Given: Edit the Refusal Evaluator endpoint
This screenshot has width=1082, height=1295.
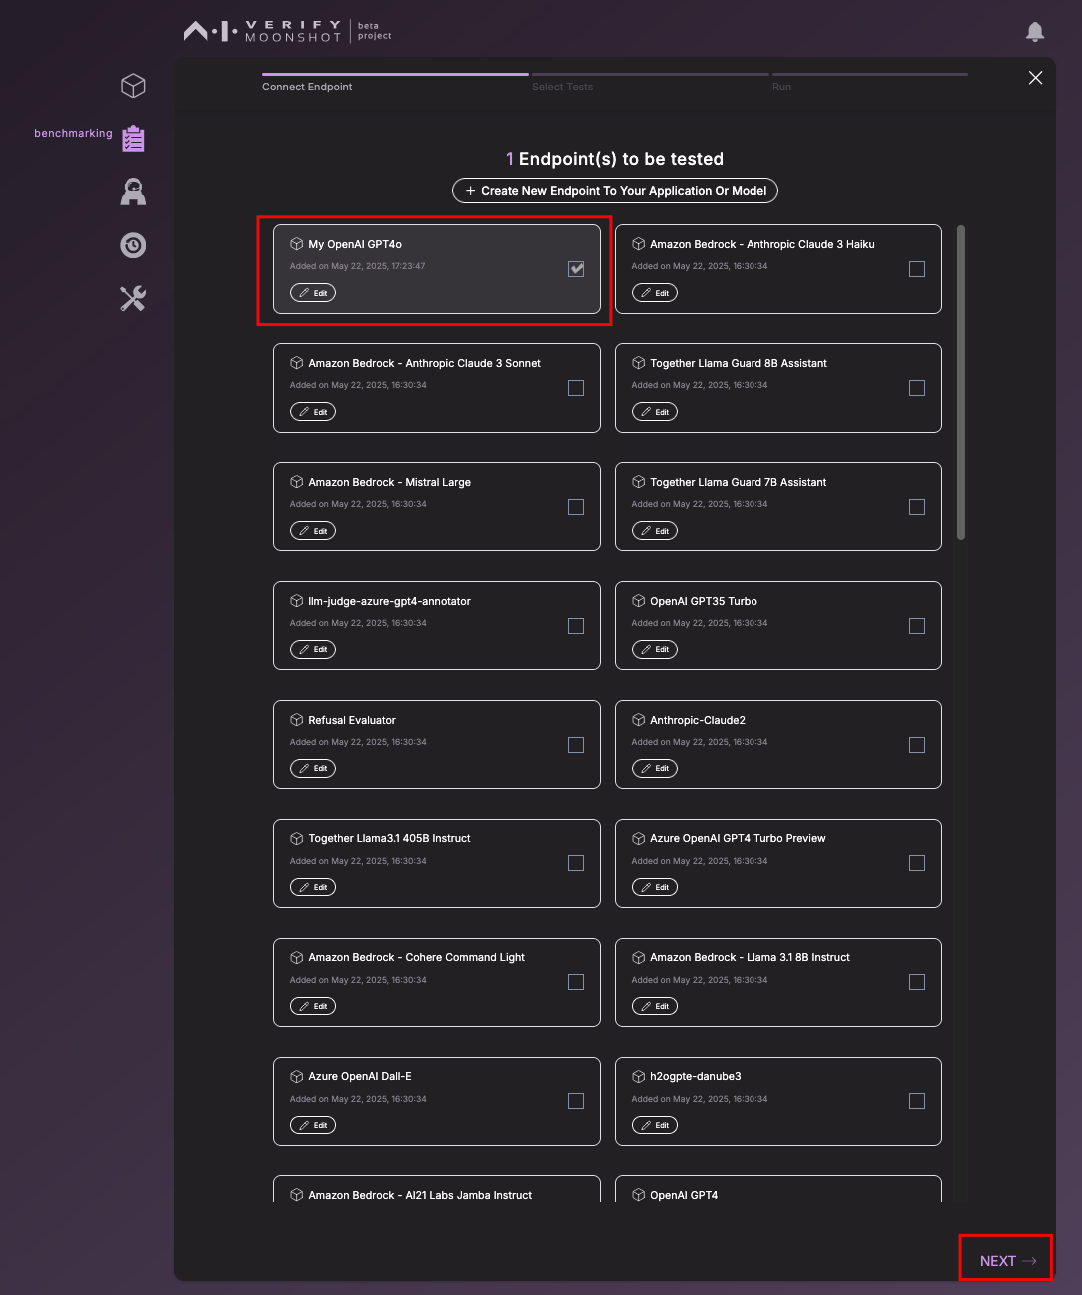Looking at the screenshot, I should 313,769.
